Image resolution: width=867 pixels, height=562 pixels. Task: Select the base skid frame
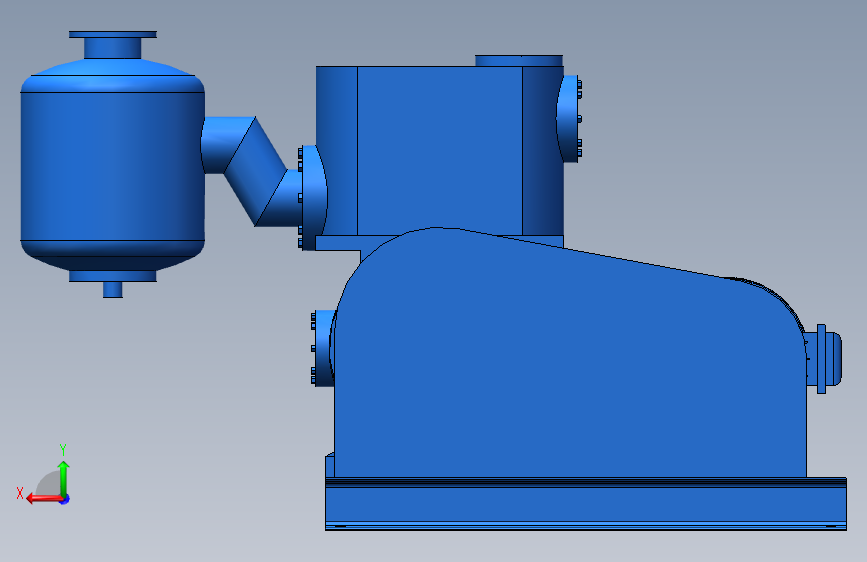pos(586,504)
